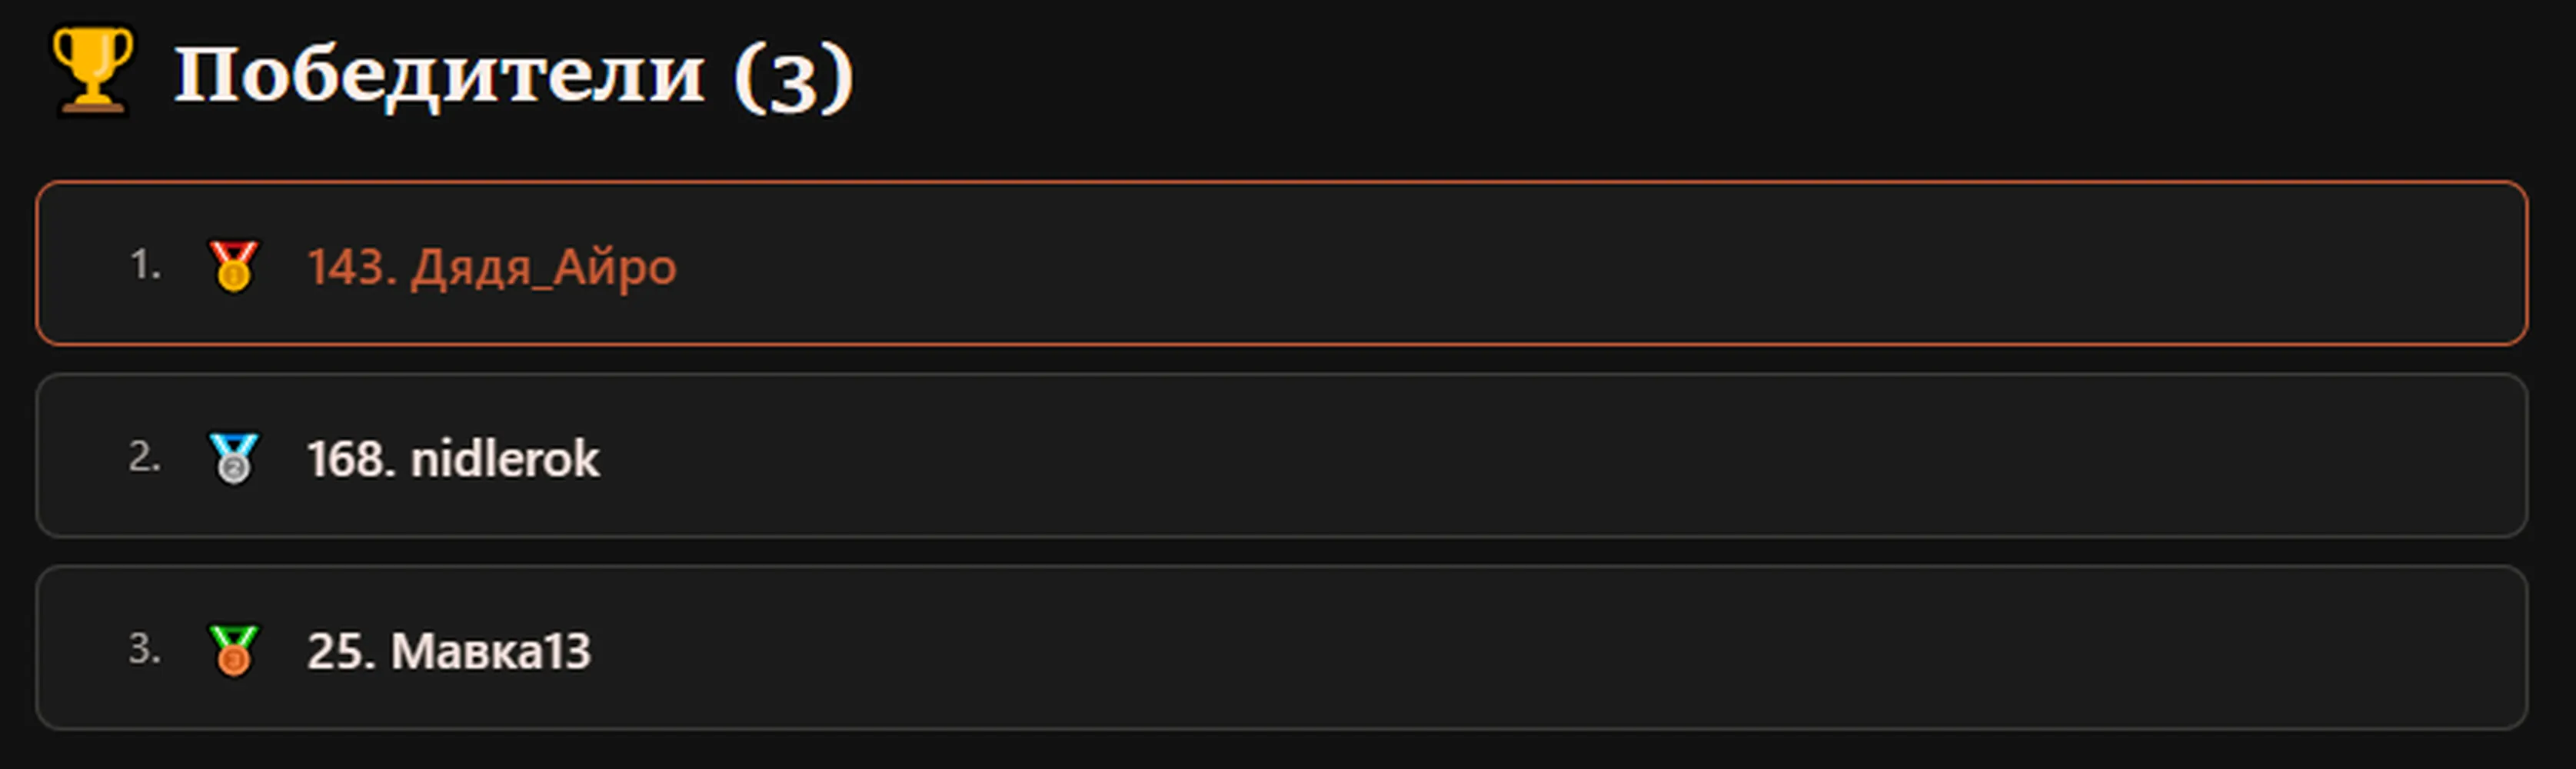This screenshot has width=2576, height=769.
Task: Click rank number 2. in second row
Action: [x=145, y=457]
